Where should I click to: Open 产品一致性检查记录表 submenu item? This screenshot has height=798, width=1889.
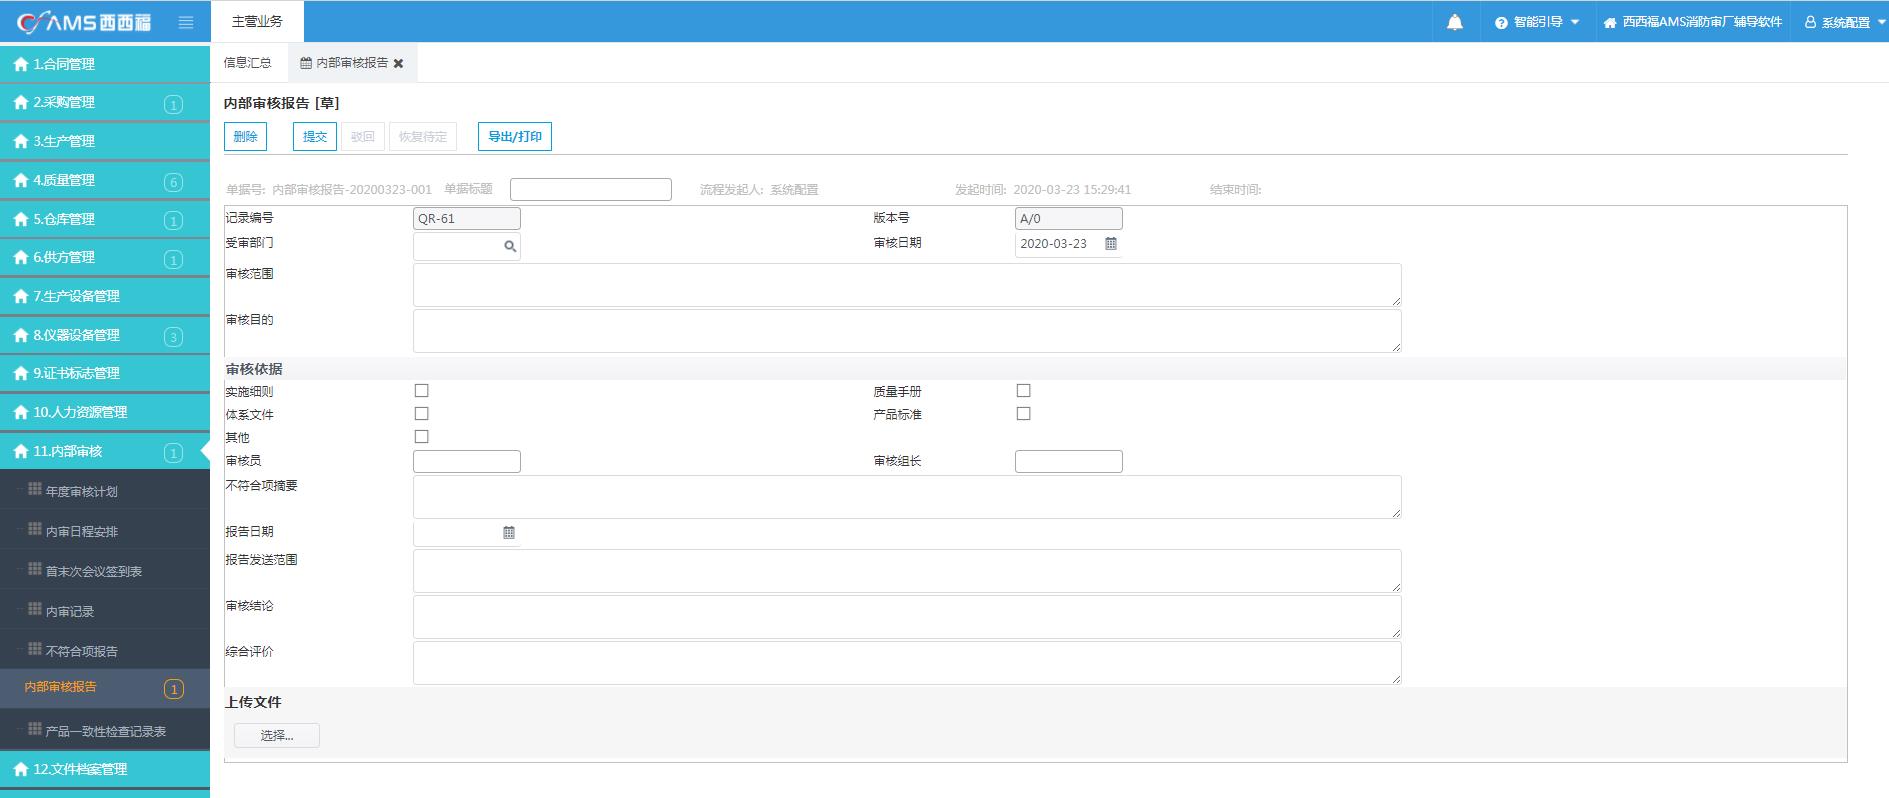(x=105, y=730)
